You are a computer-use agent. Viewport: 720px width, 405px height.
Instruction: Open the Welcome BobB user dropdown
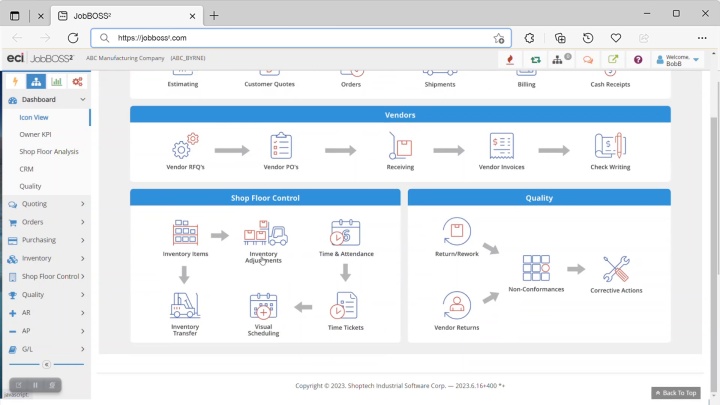[677, 60]
